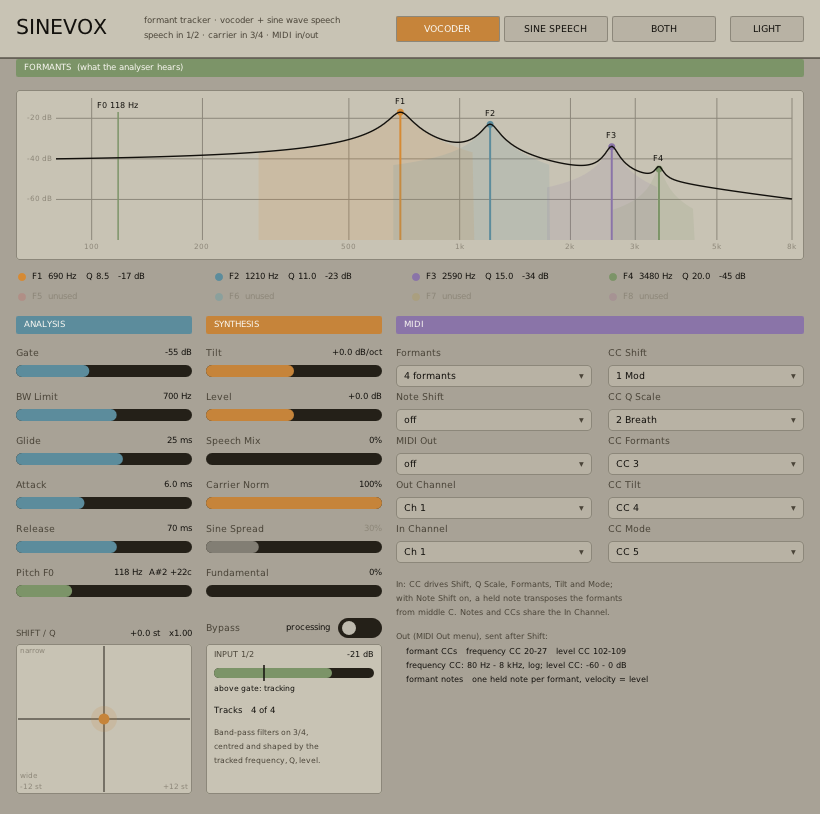Click the '100%' Carrier Norm value
The image size is (820, 814).
371,484
